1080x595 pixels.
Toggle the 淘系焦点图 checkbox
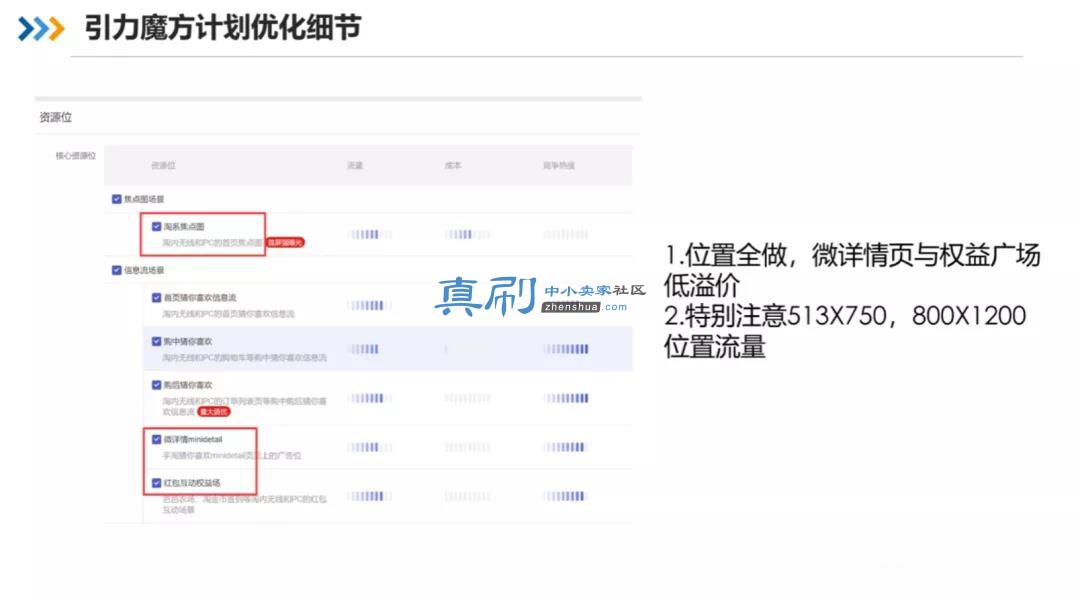pyautogui.click(x=156, y=227)
